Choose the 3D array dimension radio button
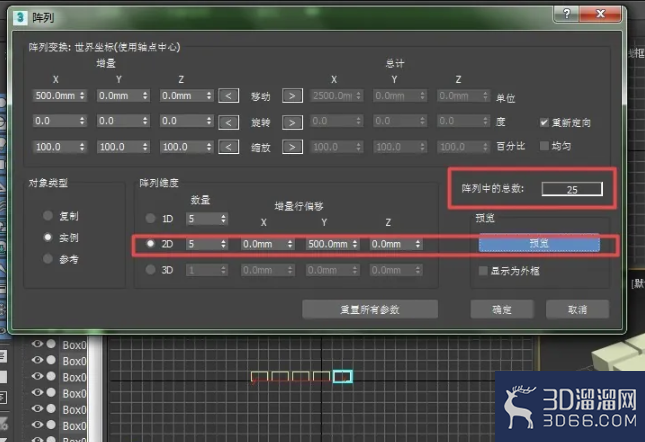The image size is (645, 442). 151,270
